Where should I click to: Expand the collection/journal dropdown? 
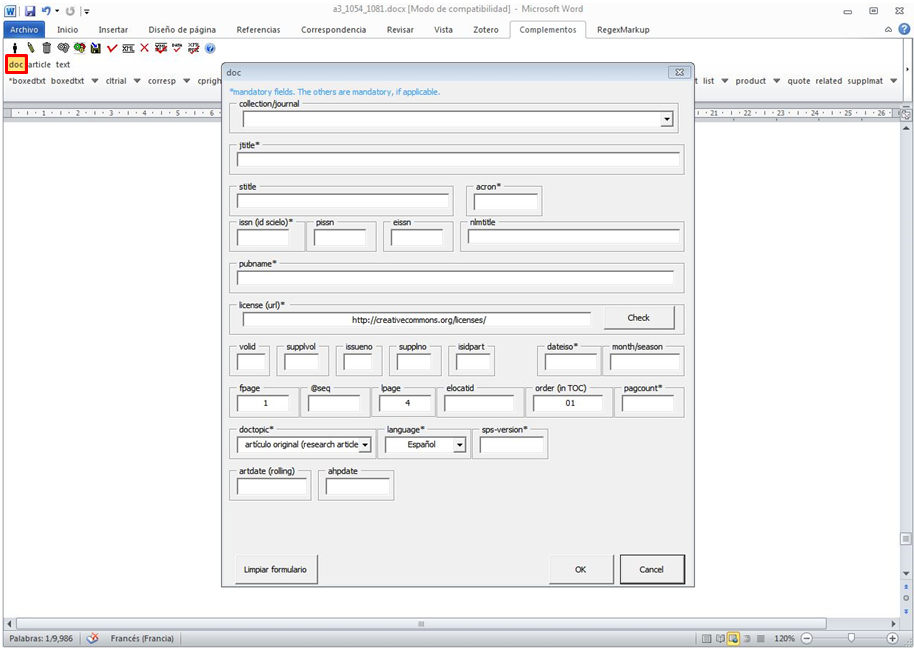click(666, 120)
